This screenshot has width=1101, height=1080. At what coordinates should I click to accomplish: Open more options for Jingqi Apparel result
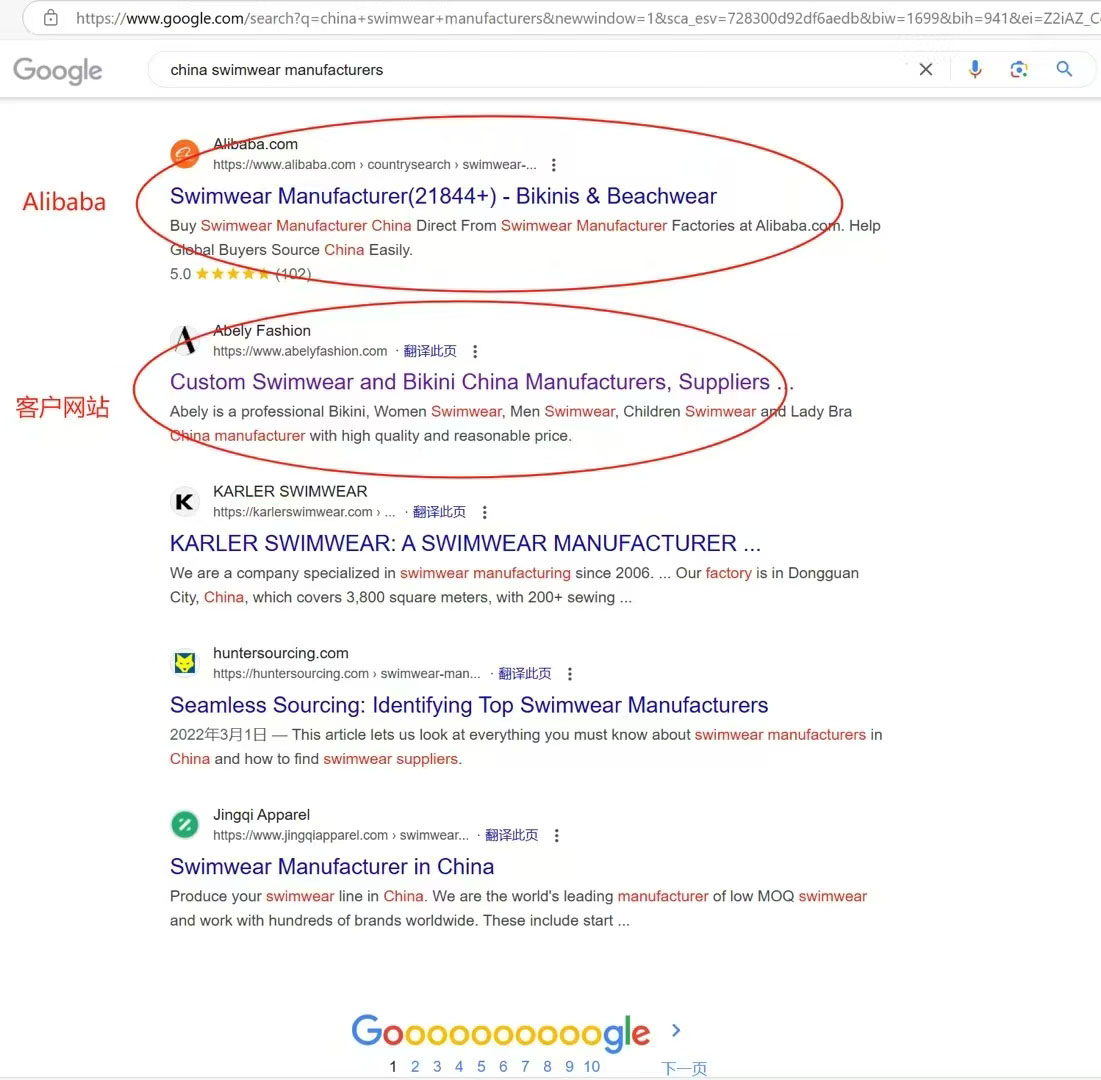coord(557,836)
